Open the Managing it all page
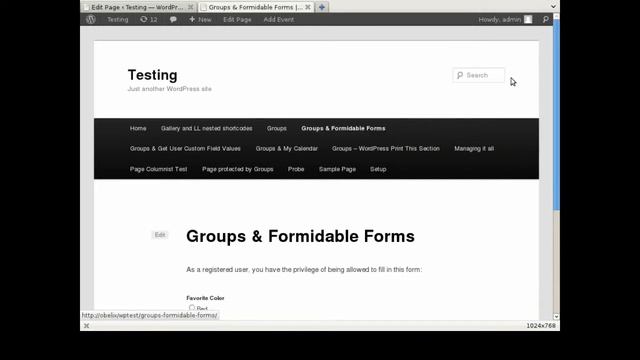 point(474,149)
